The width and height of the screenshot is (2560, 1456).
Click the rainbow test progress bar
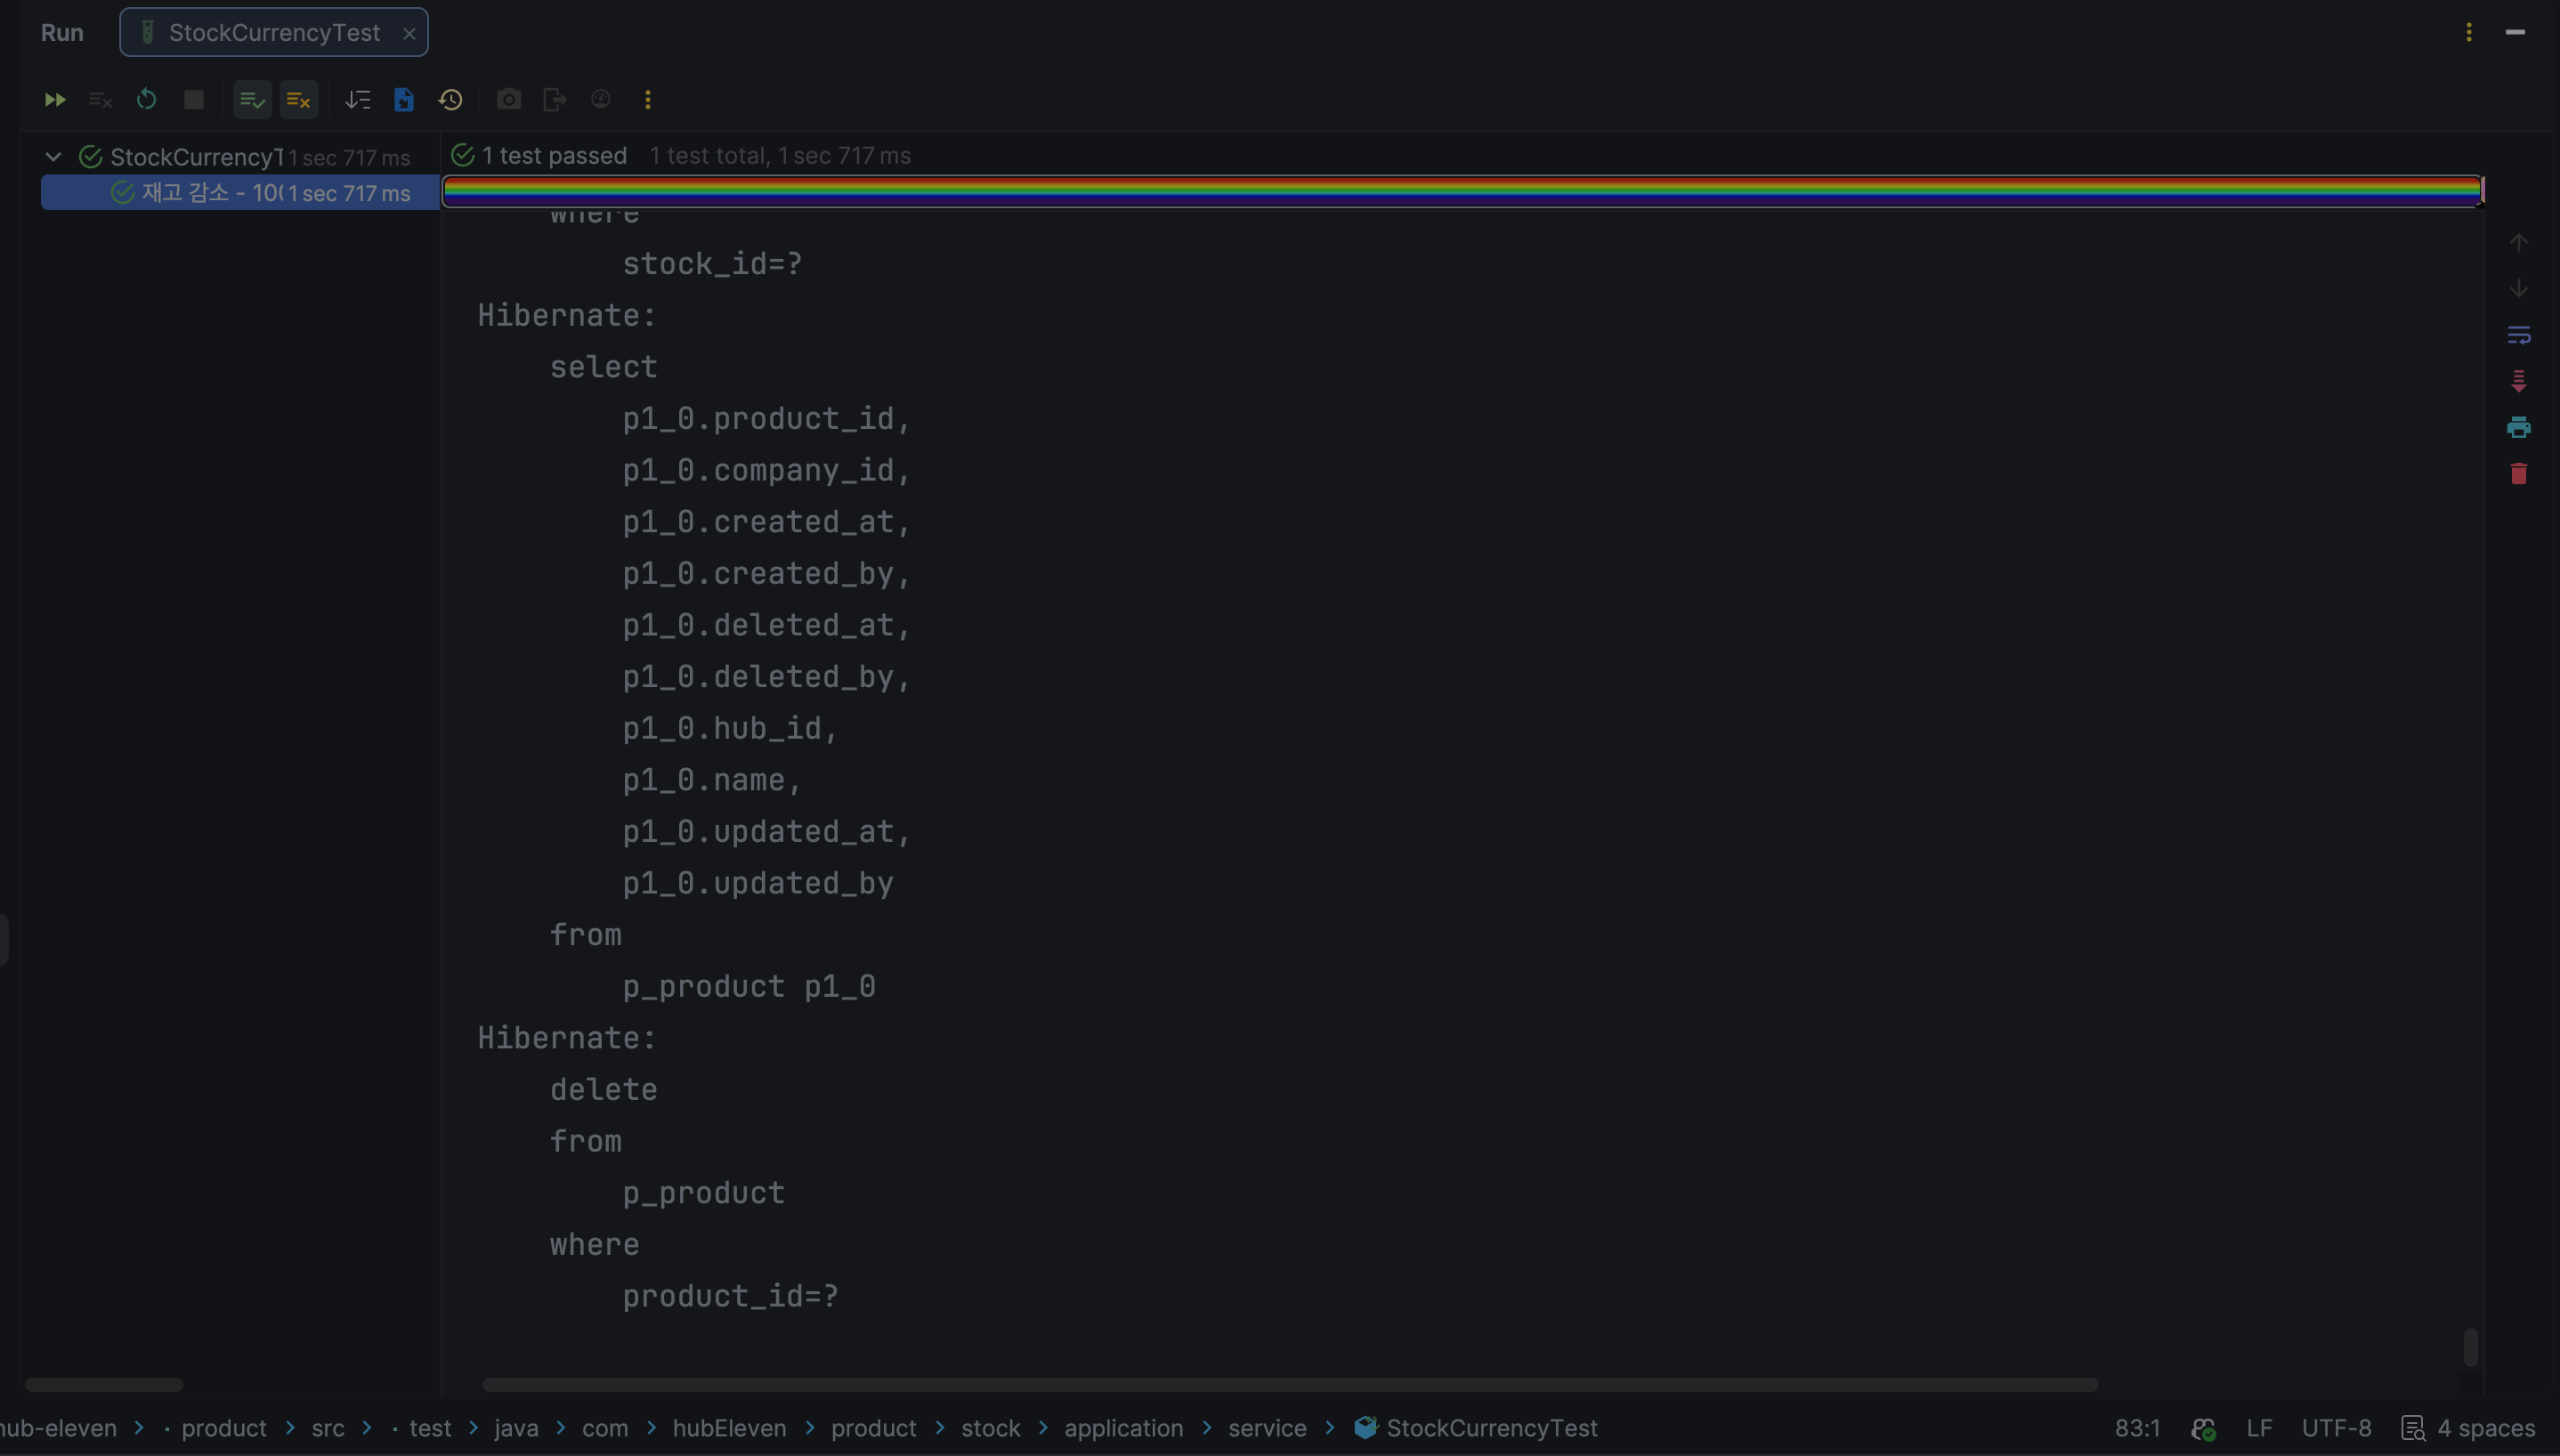point(1462,190)
